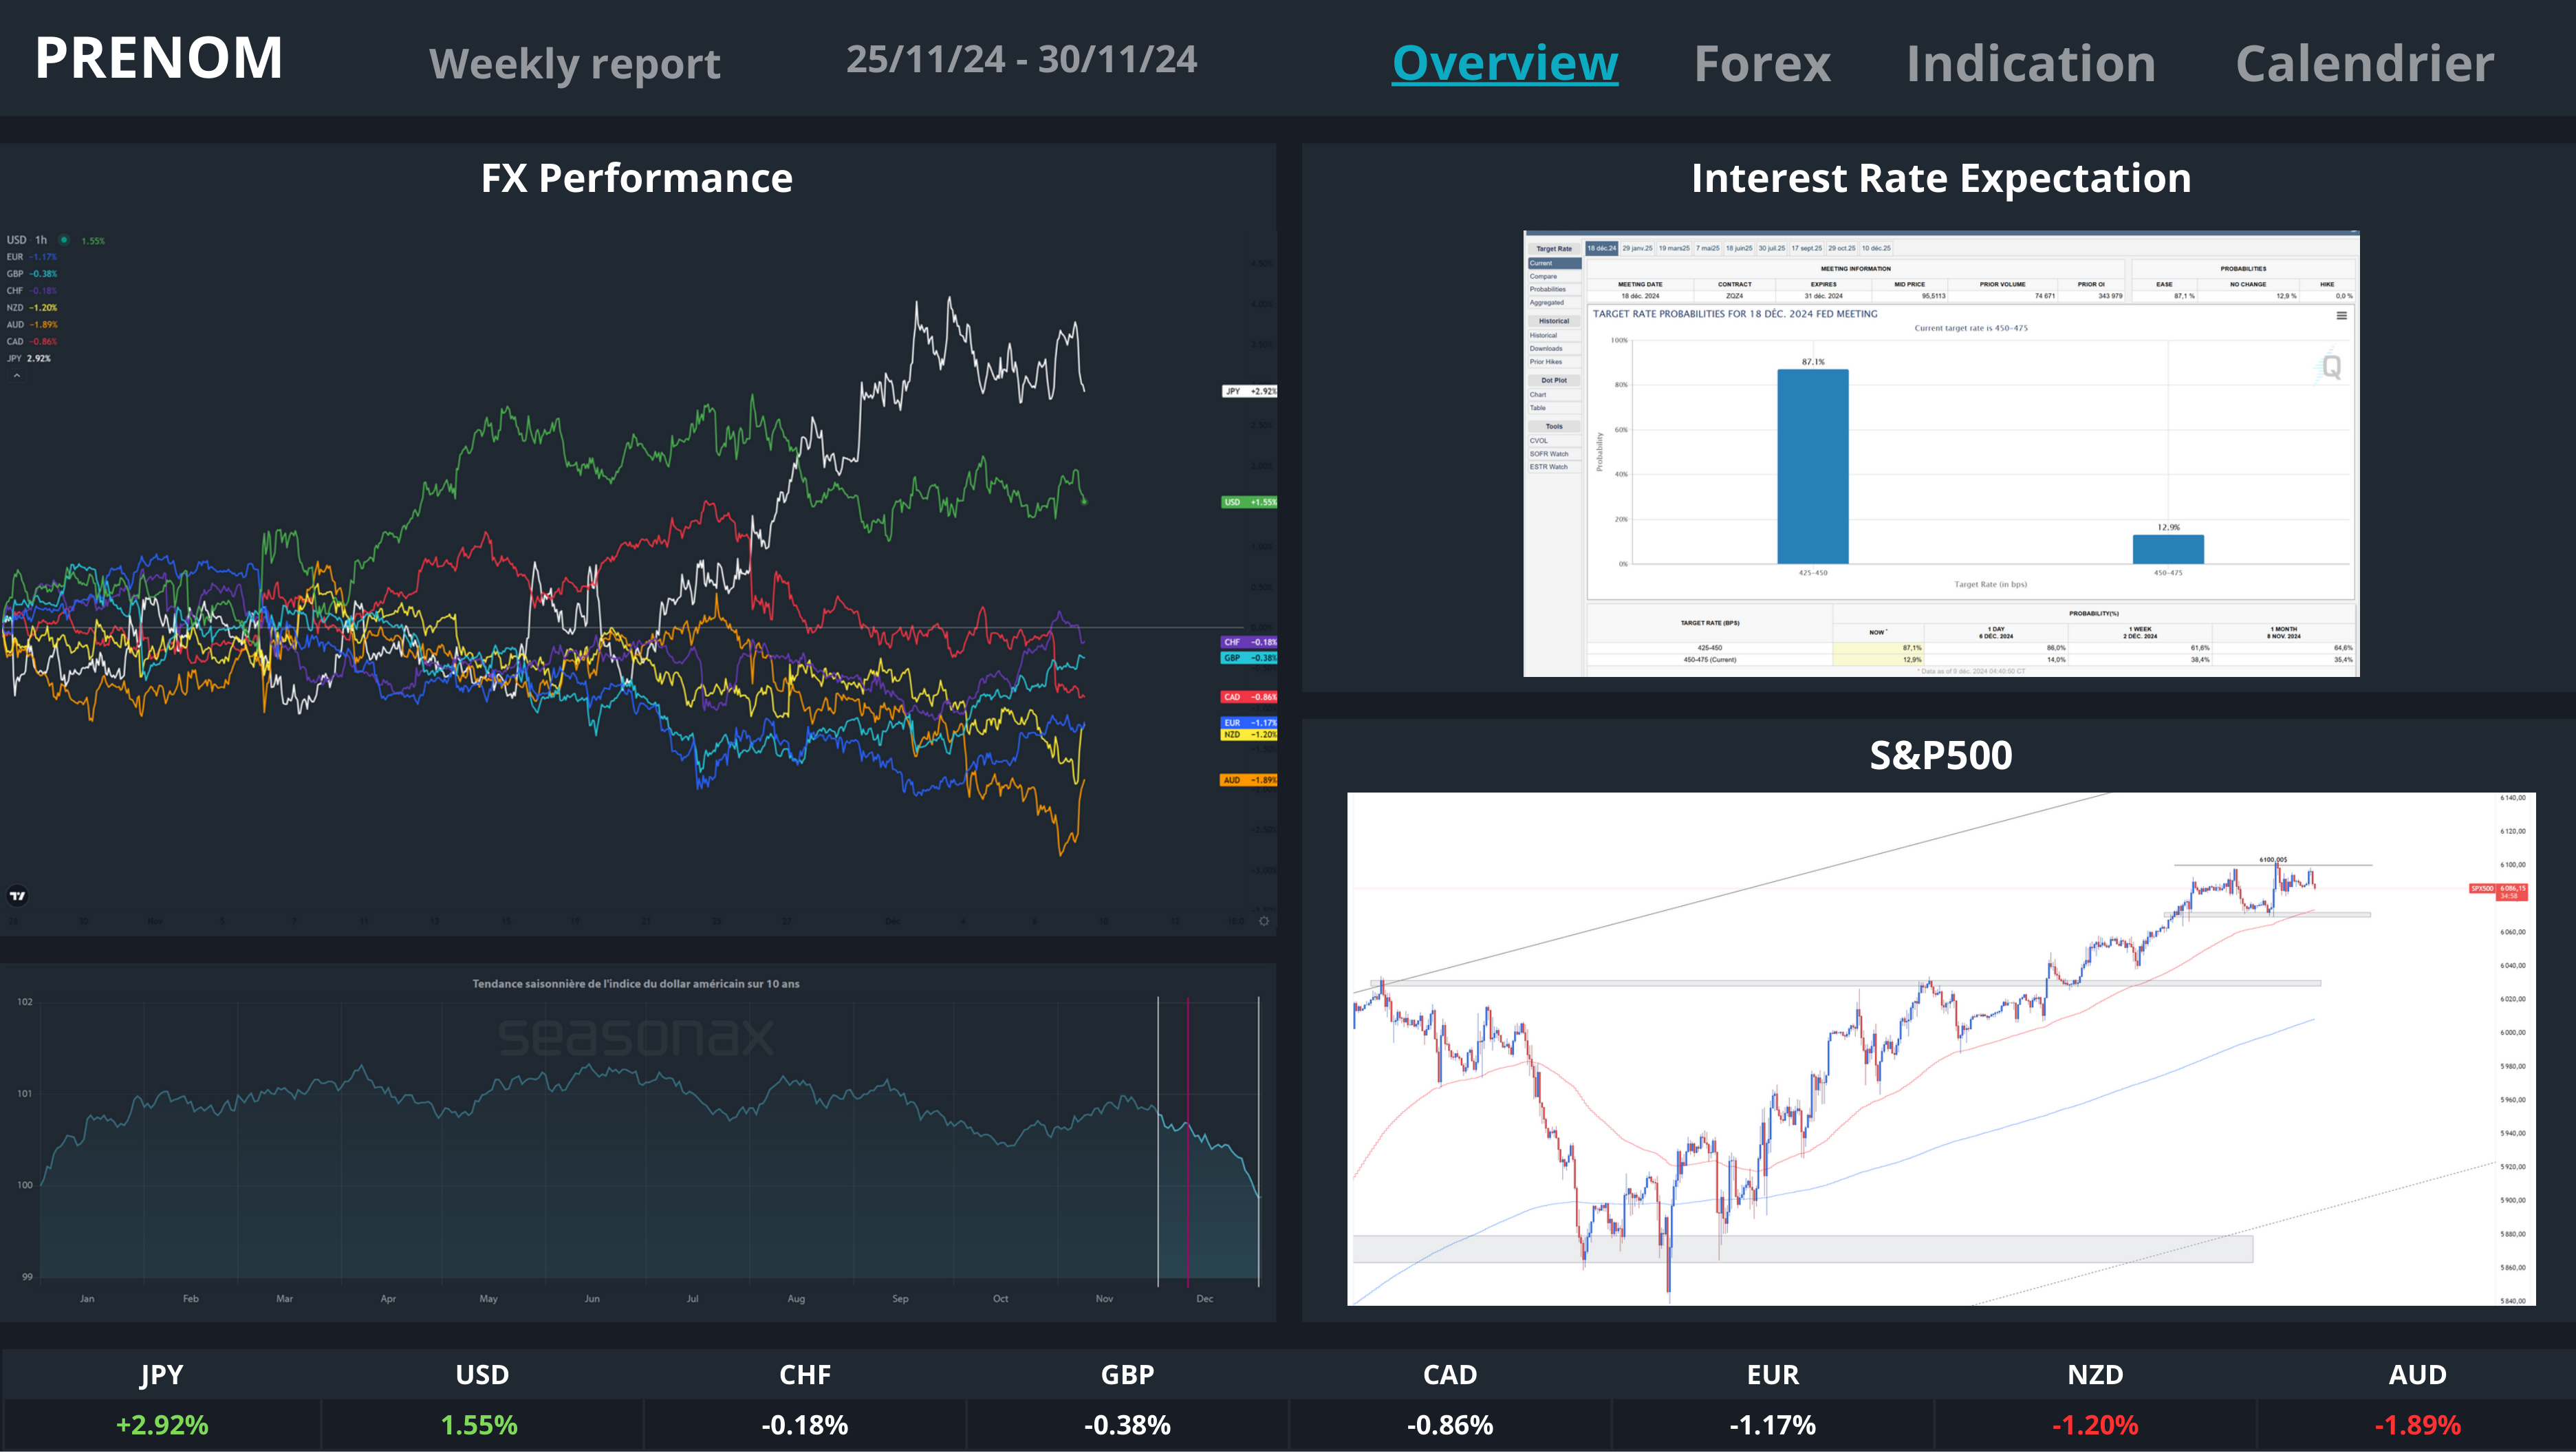Open Downloads in the Historical section
2576x1453 pixels.
coord(1554,348)
